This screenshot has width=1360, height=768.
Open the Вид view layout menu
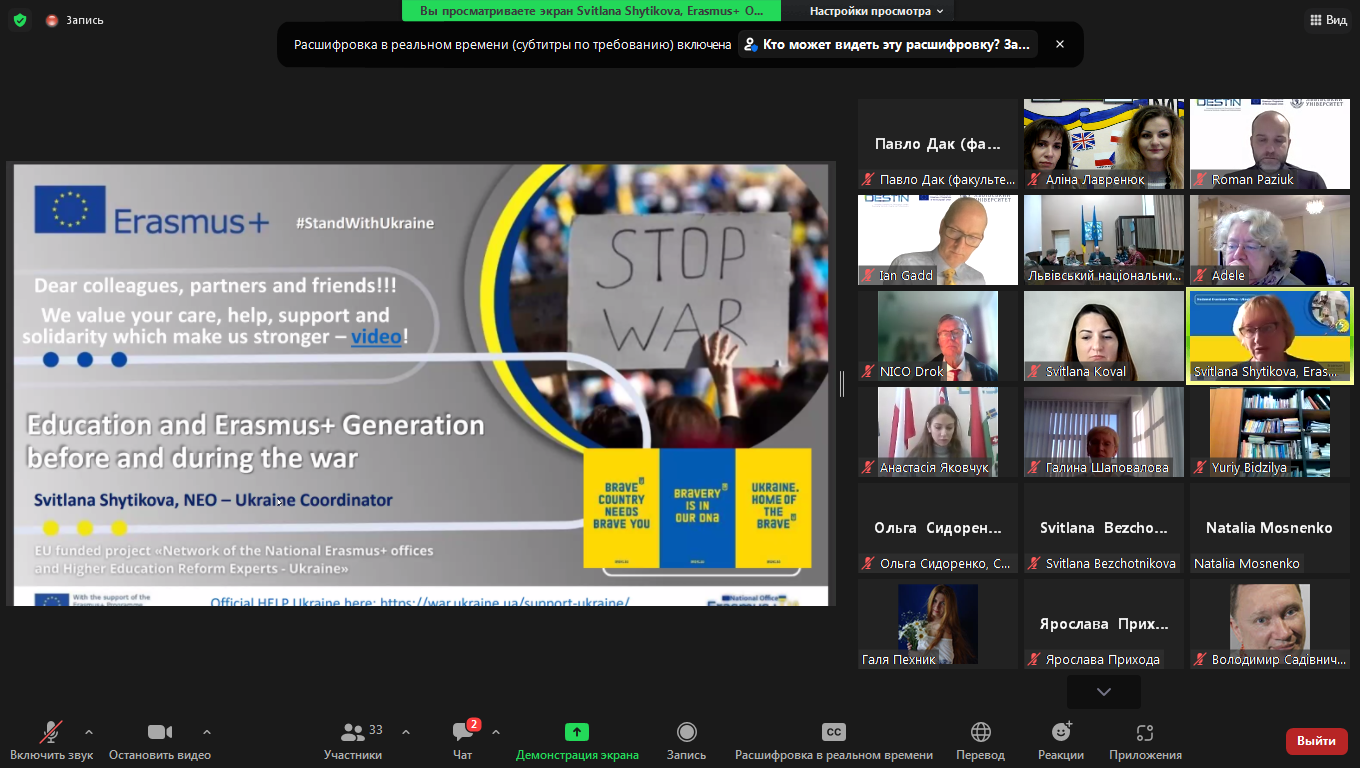click(x=1328, y=20)
